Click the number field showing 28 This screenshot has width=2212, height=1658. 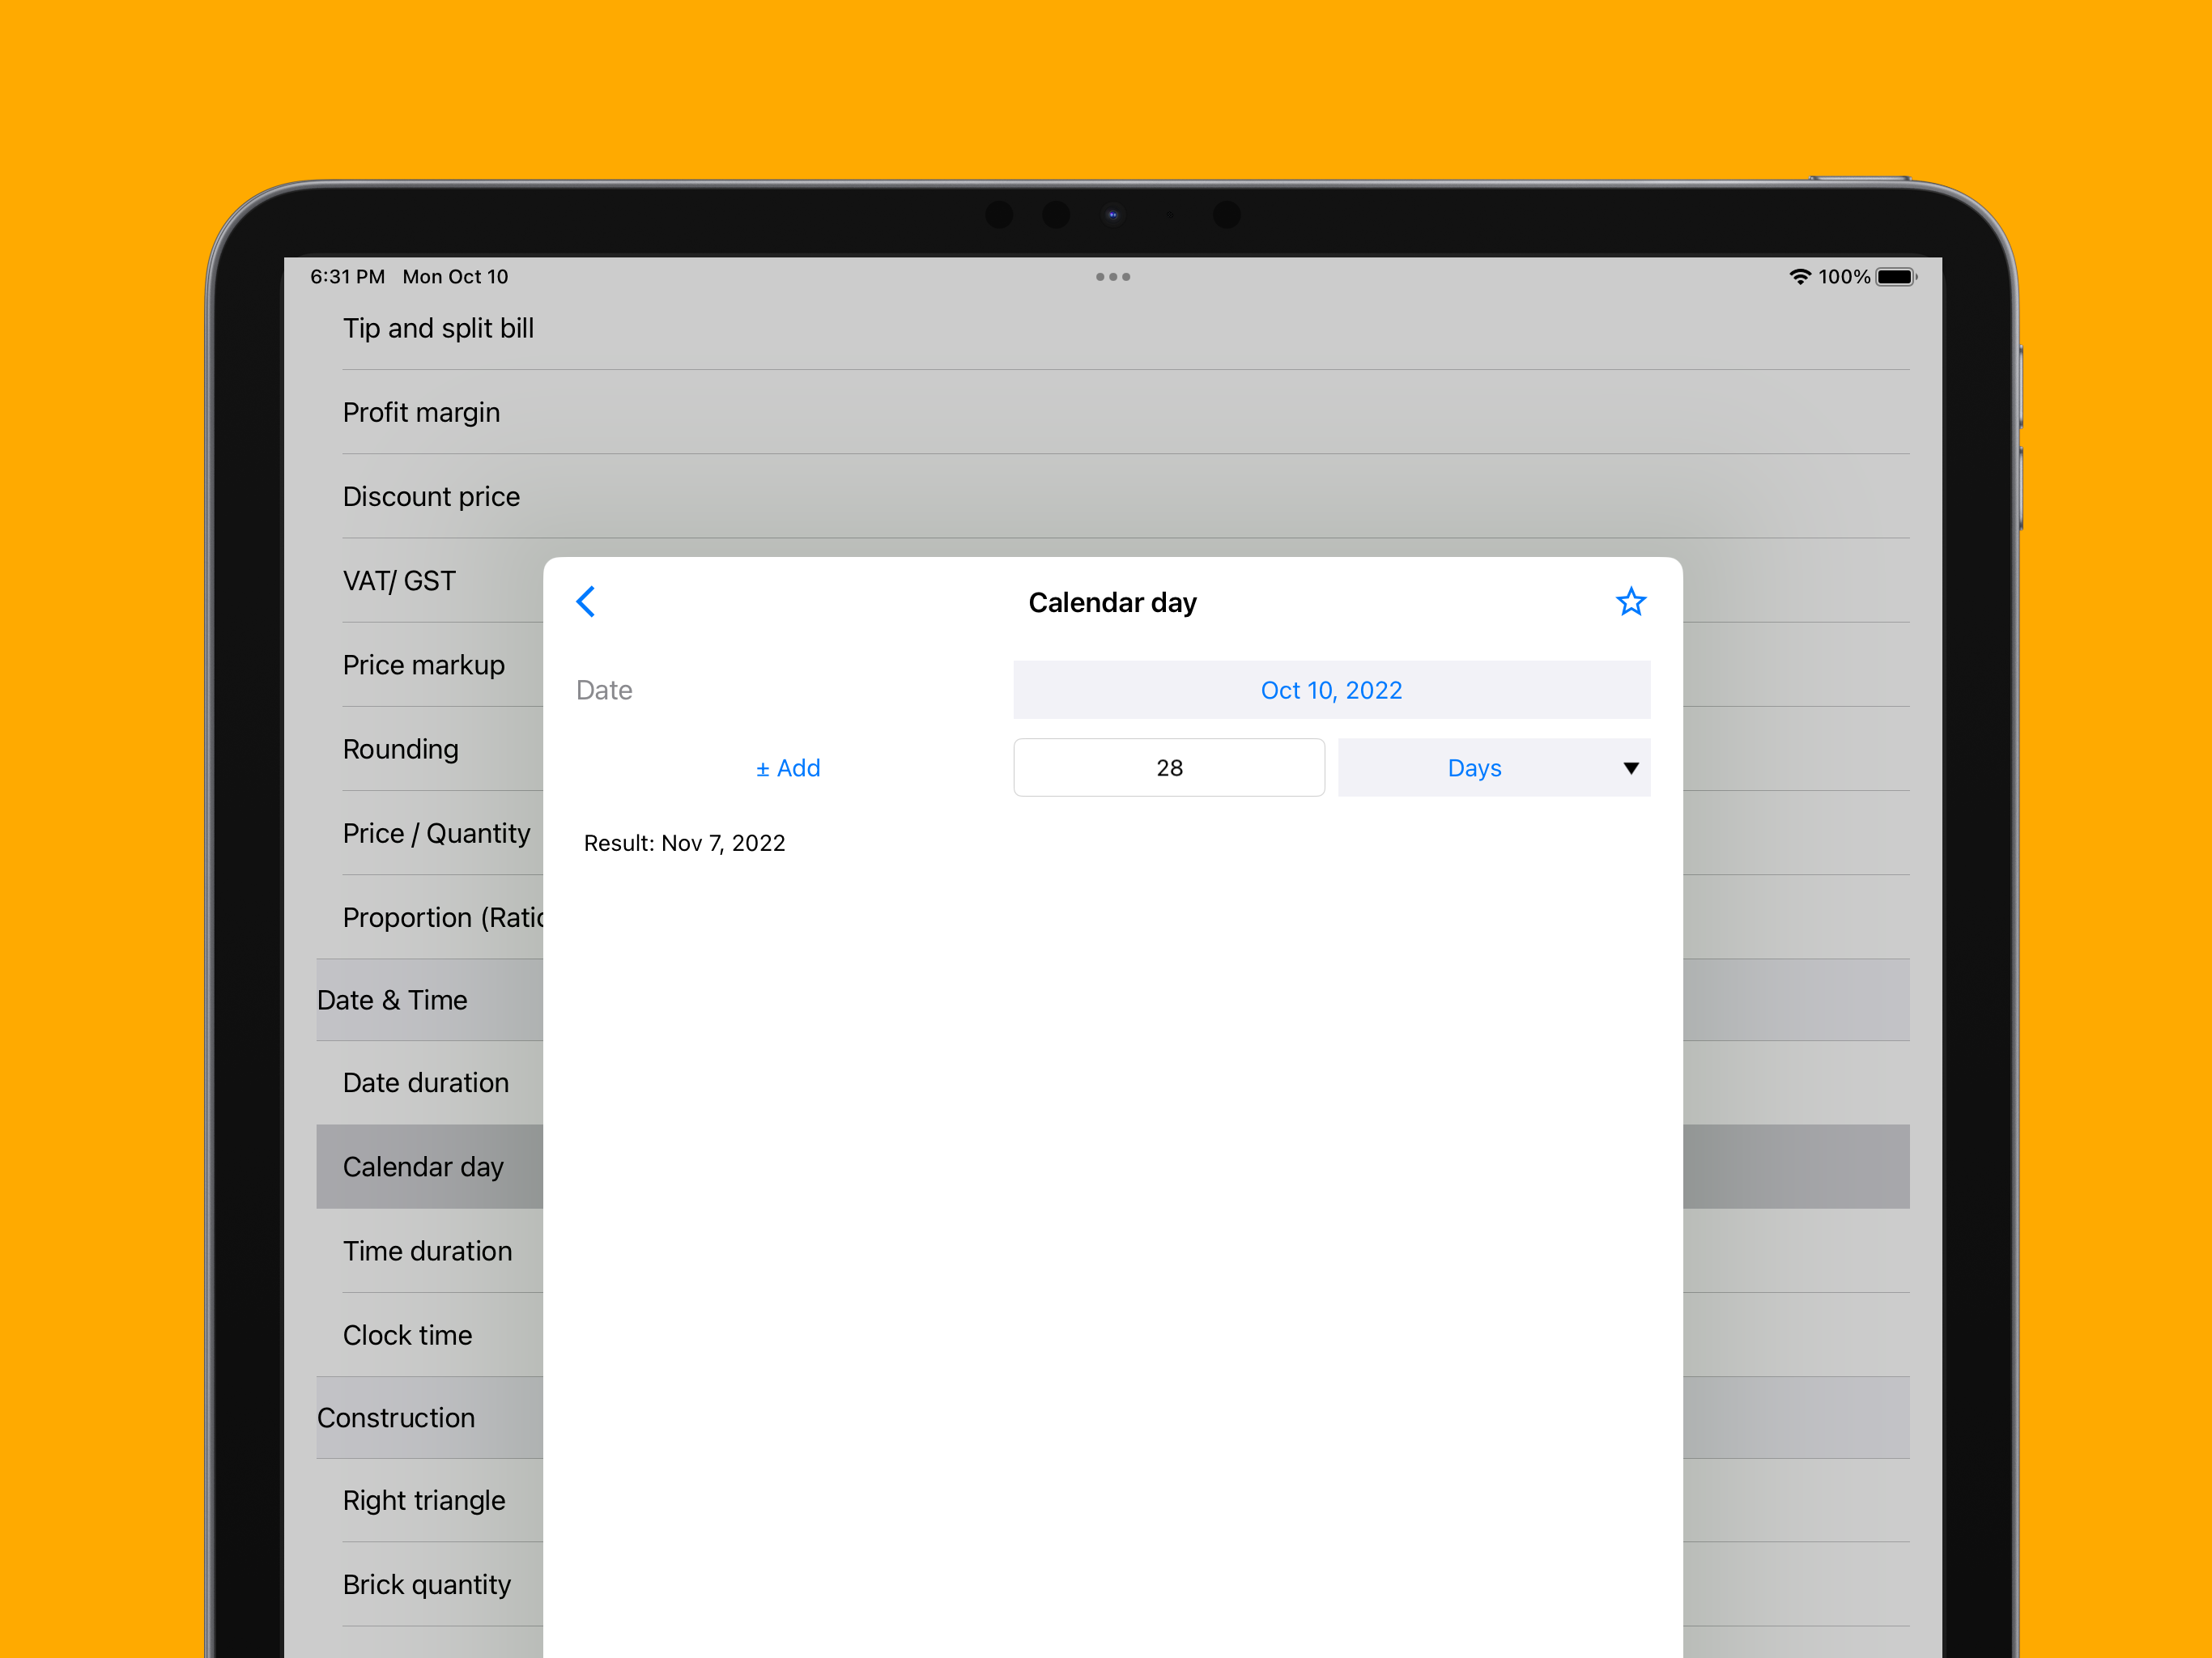[x=1168, y=768]
